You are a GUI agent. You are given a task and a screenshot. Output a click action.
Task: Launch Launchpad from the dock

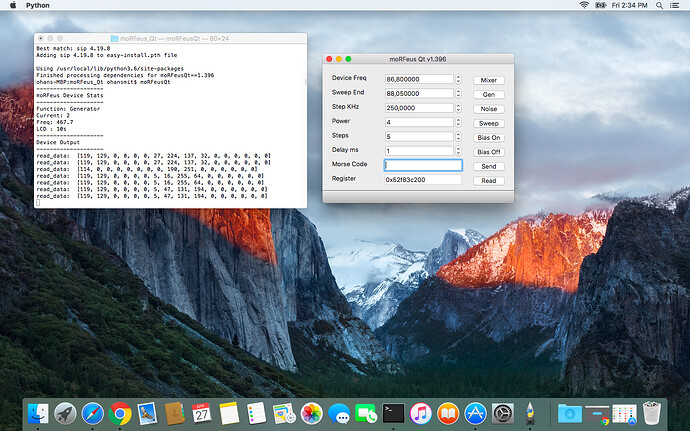tap(65, 413)
